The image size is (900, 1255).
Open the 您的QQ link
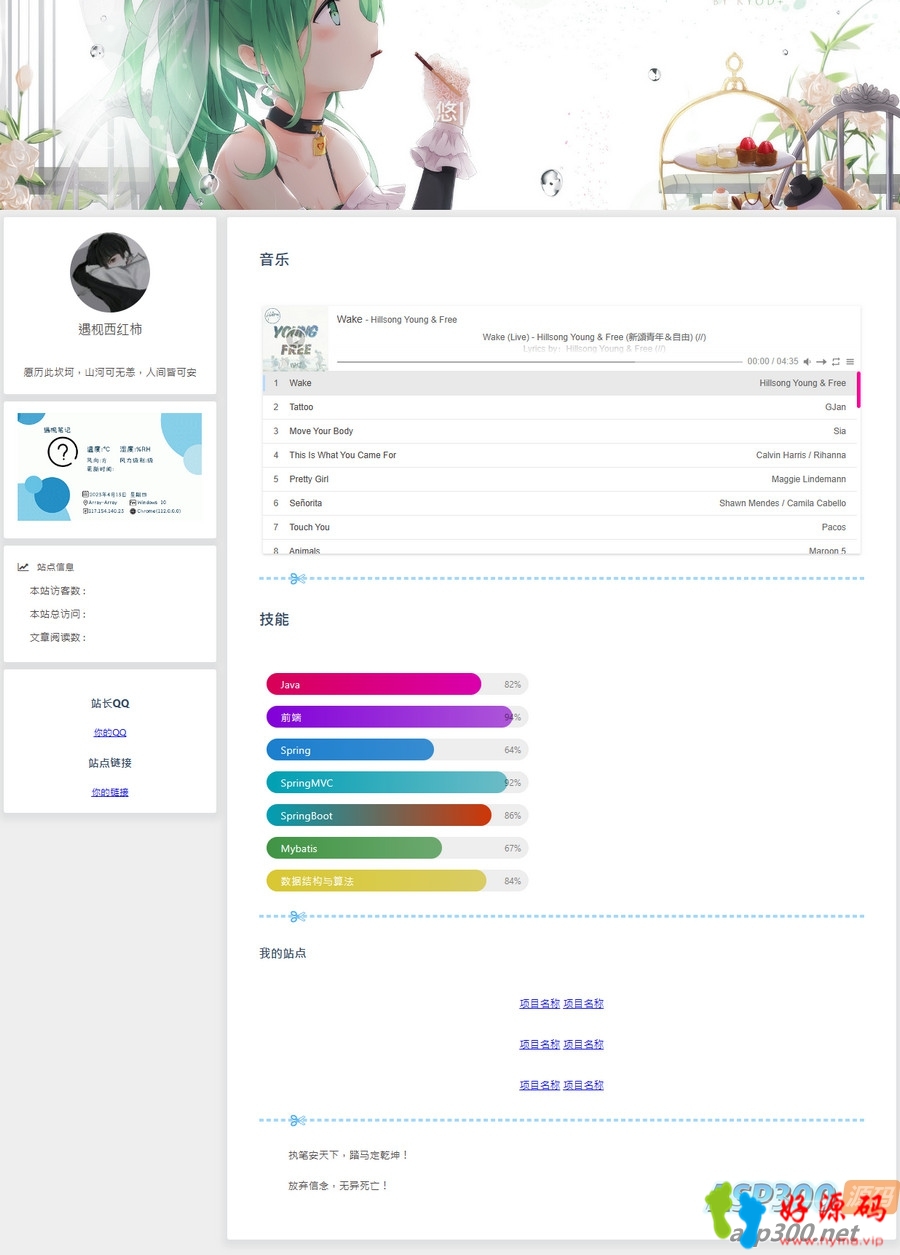[110, 733]
